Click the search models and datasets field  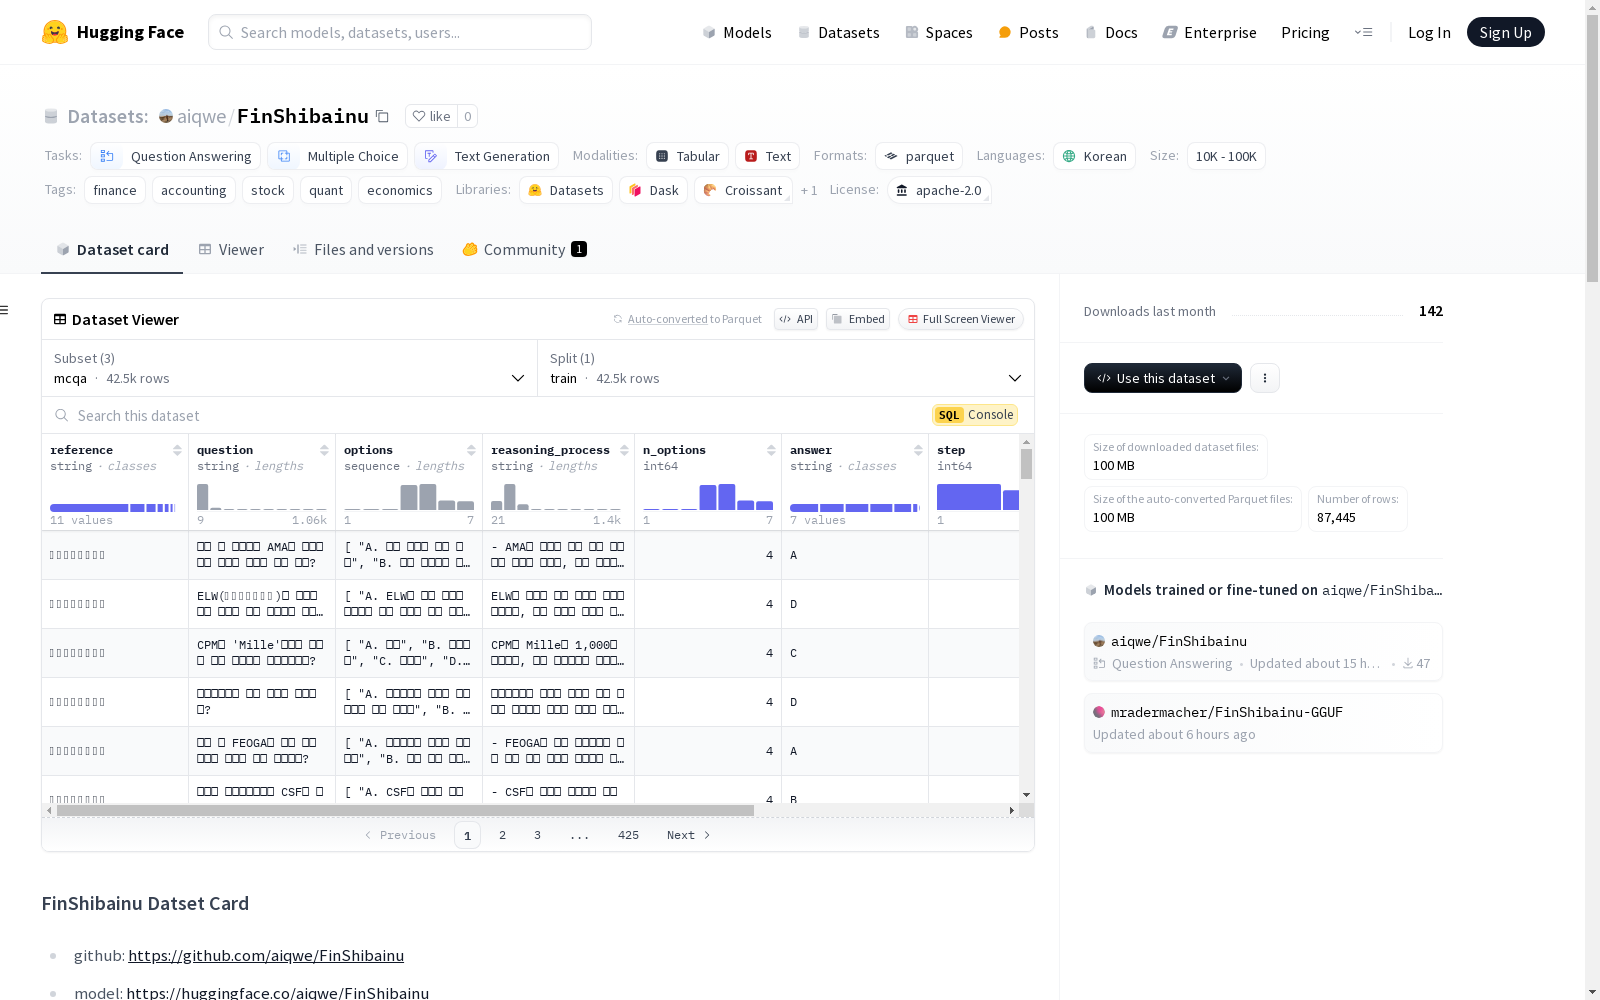(400, 32)
